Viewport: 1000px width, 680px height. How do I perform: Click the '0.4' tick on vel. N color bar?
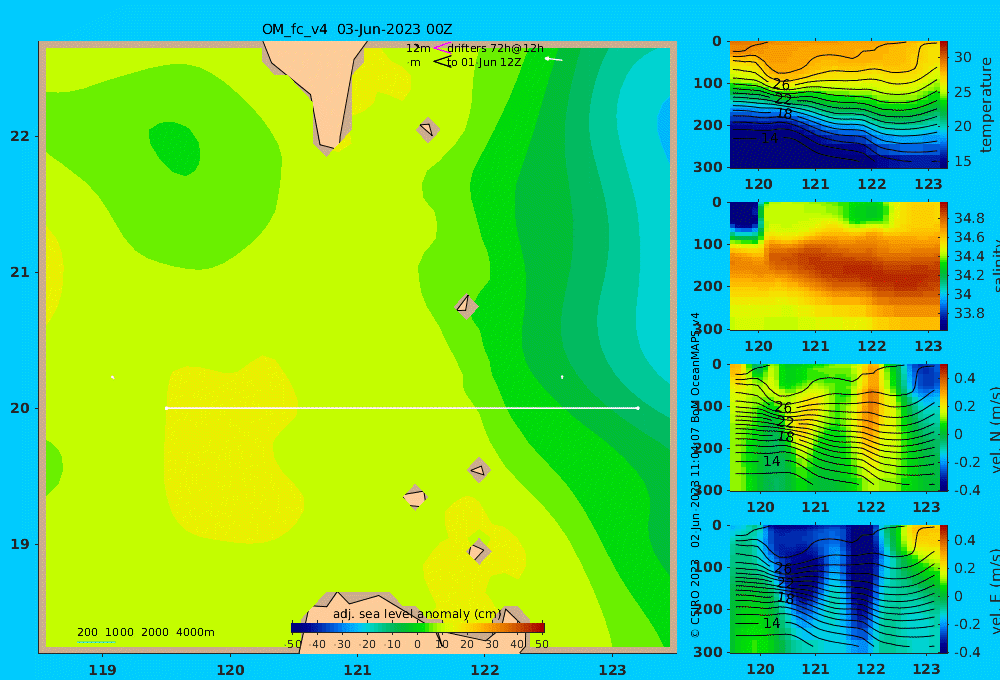pos(965,378)
